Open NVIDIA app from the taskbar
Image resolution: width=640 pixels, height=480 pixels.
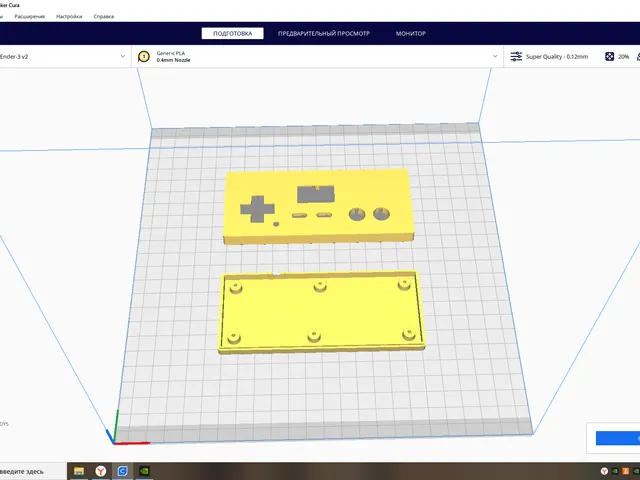coord(144,471)
